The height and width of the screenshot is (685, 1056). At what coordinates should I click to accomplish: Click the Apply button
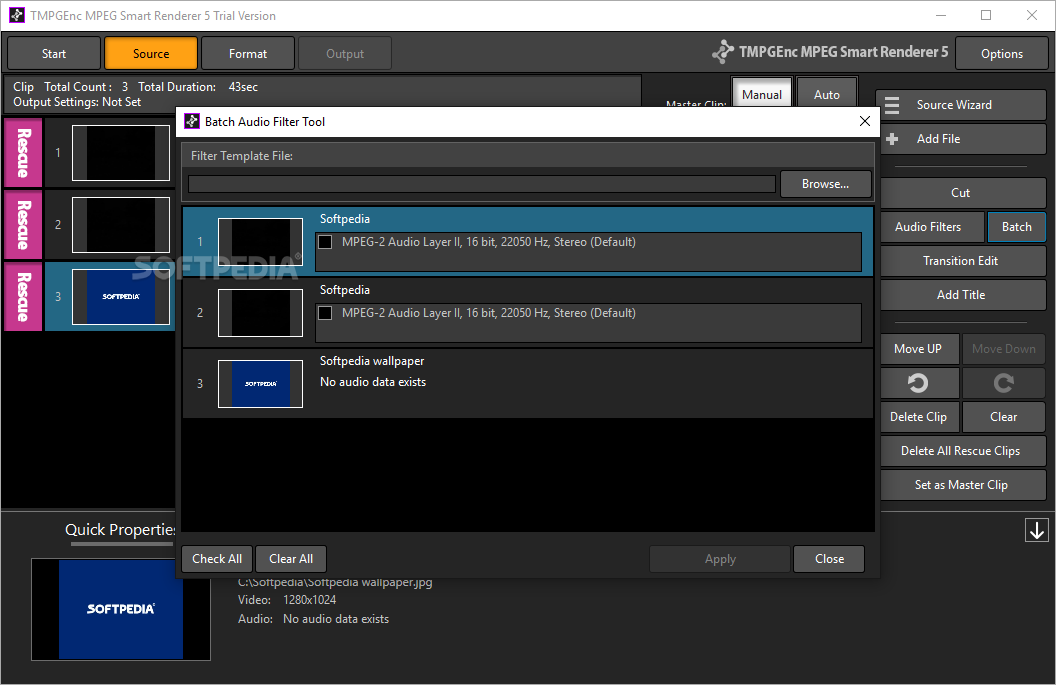(720, 559)
